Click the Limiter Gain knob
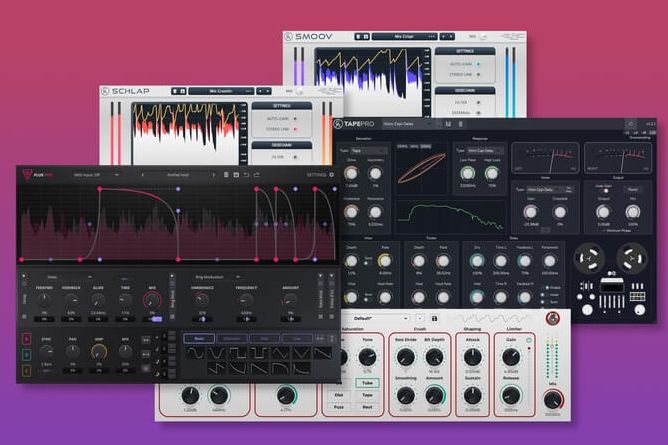The height and width of the screenshot is (445, 668). pyautogui.click(x=511, y=357)
